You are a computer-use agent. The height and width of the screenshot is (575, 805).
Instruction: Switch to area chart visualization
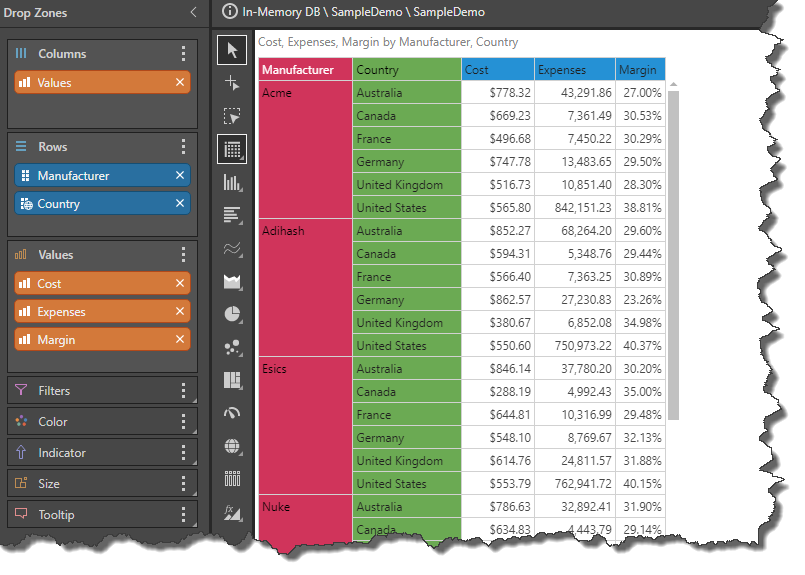232,282
